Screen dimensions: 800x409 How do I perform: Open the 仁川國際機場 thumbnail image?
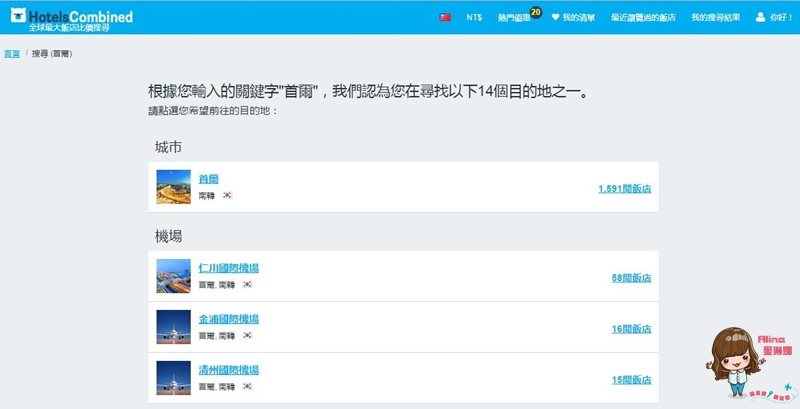(x=173, y=276)
